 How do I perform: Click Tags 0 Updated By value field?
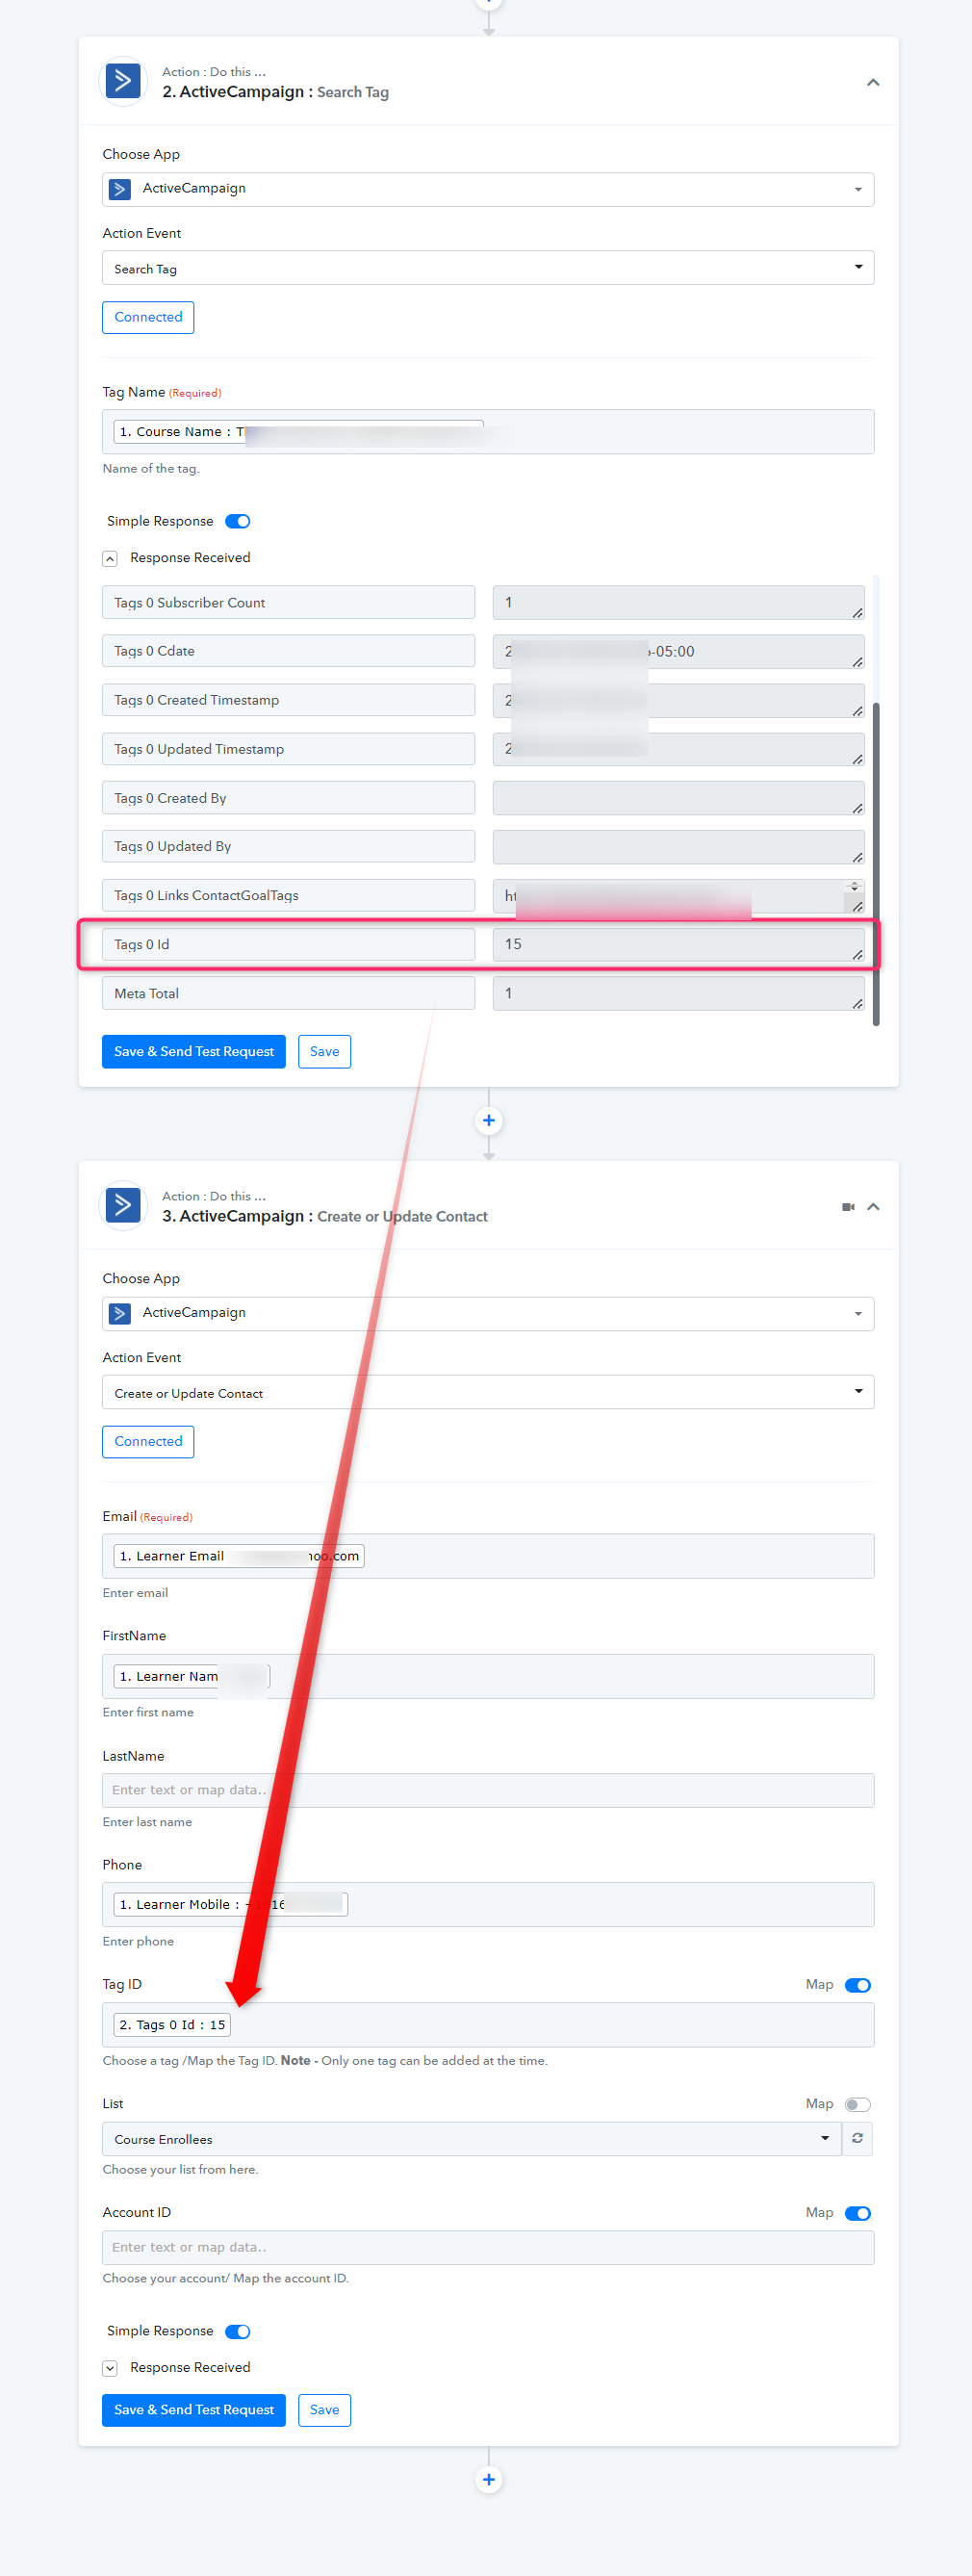(678, 846)
